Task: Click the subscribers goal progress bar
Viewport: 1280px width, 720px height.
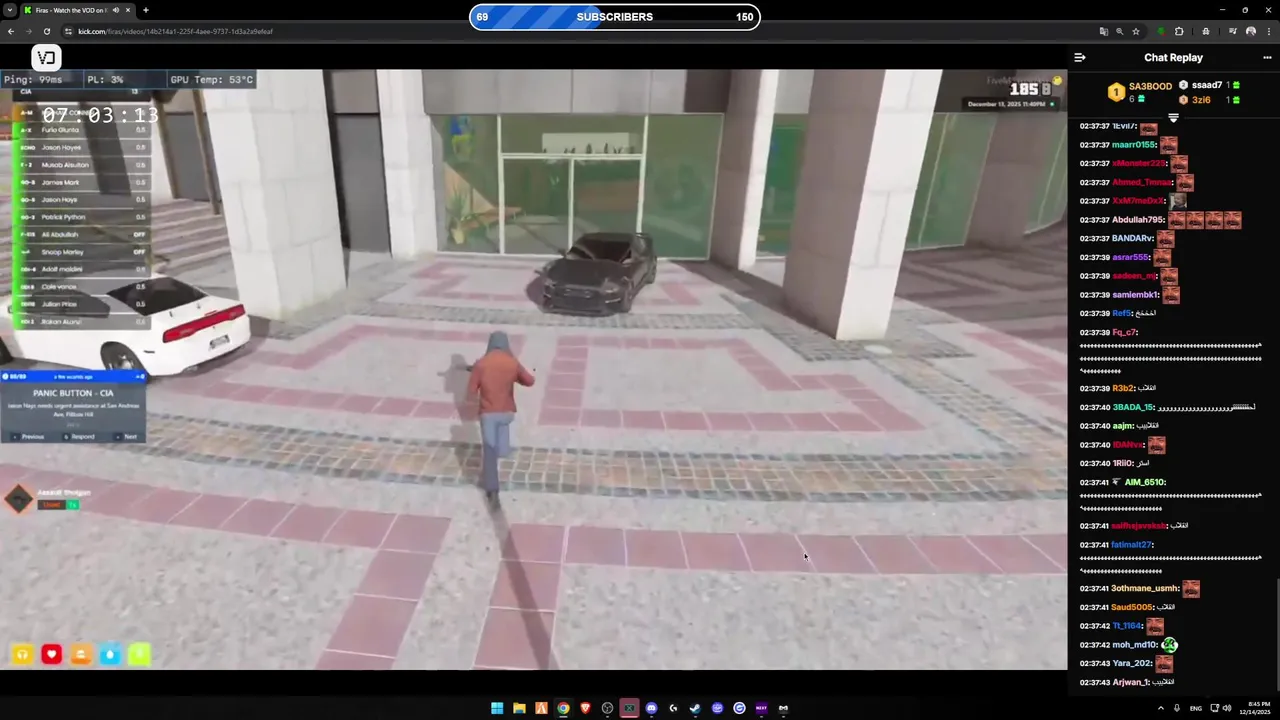Action: click(x=615, y=17)
